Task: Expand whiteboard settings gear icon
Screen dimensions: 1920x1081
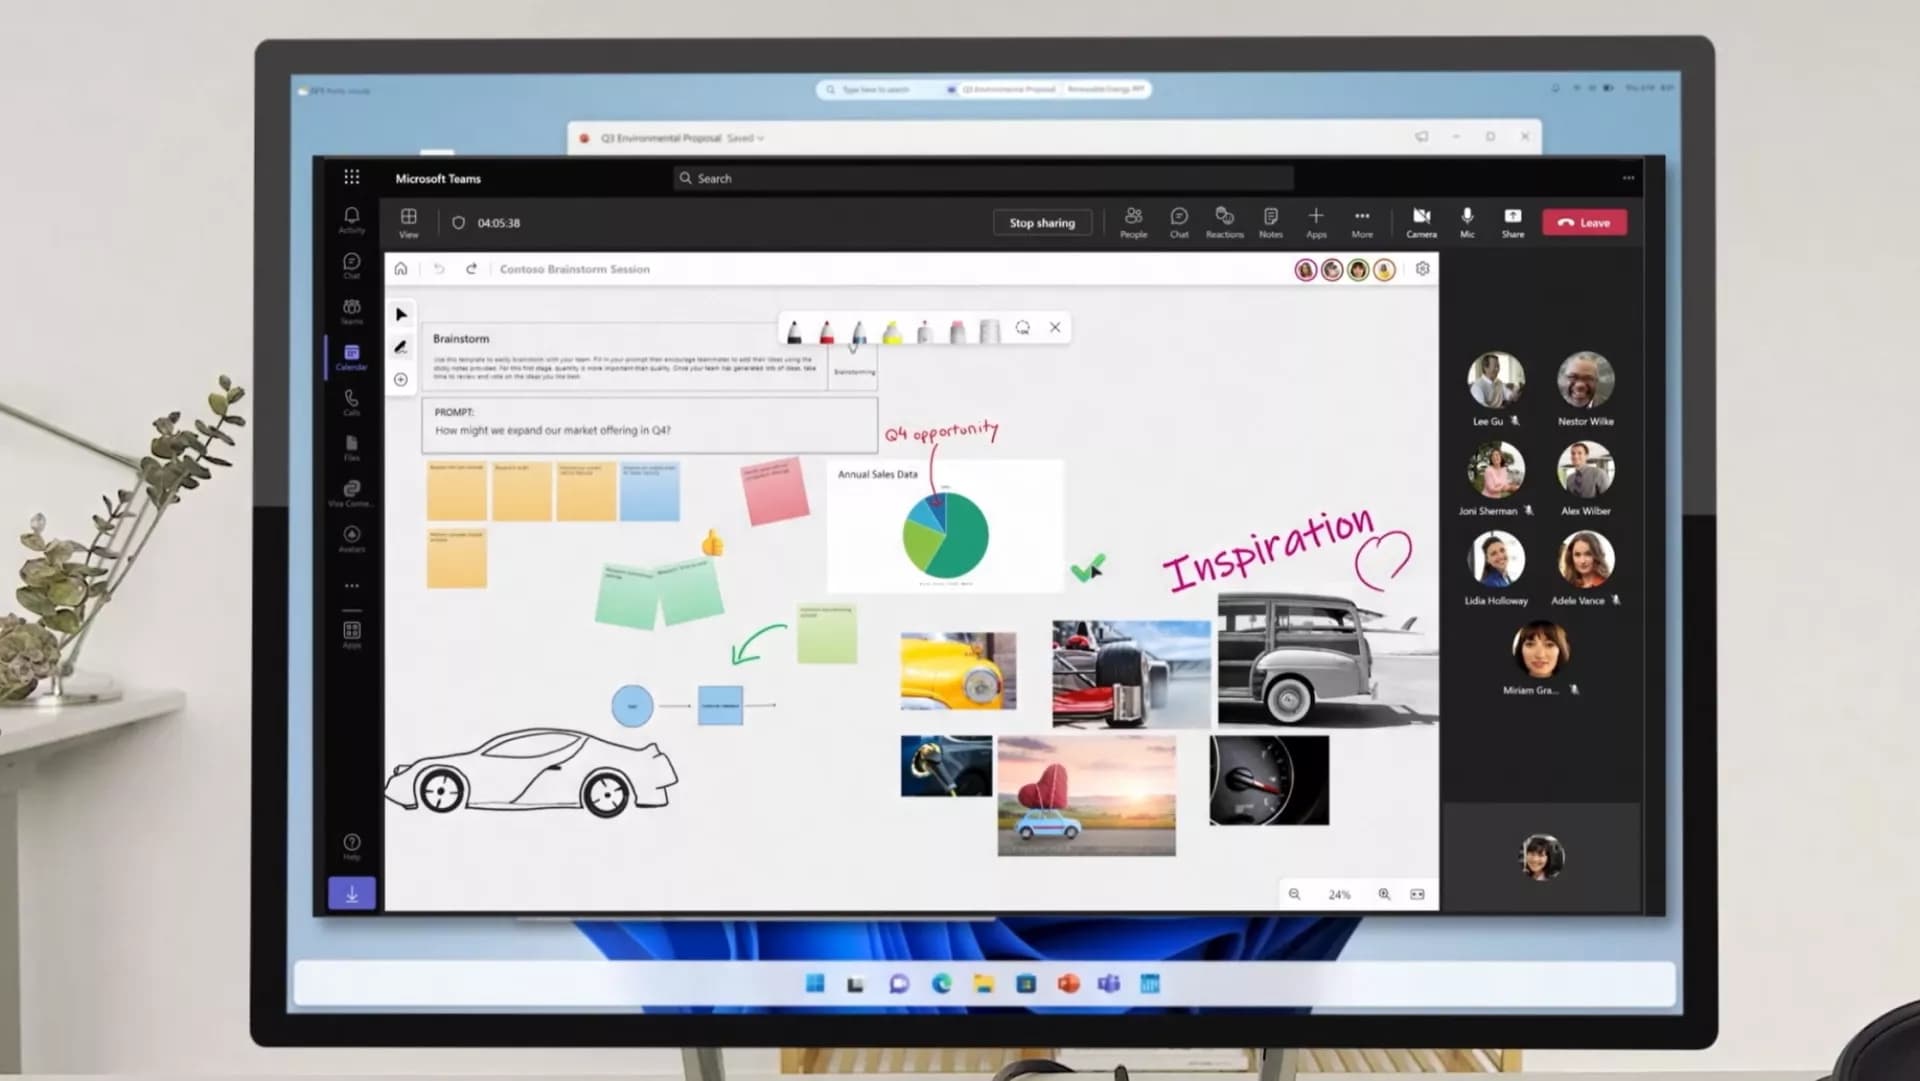Action: [1424, 269]
